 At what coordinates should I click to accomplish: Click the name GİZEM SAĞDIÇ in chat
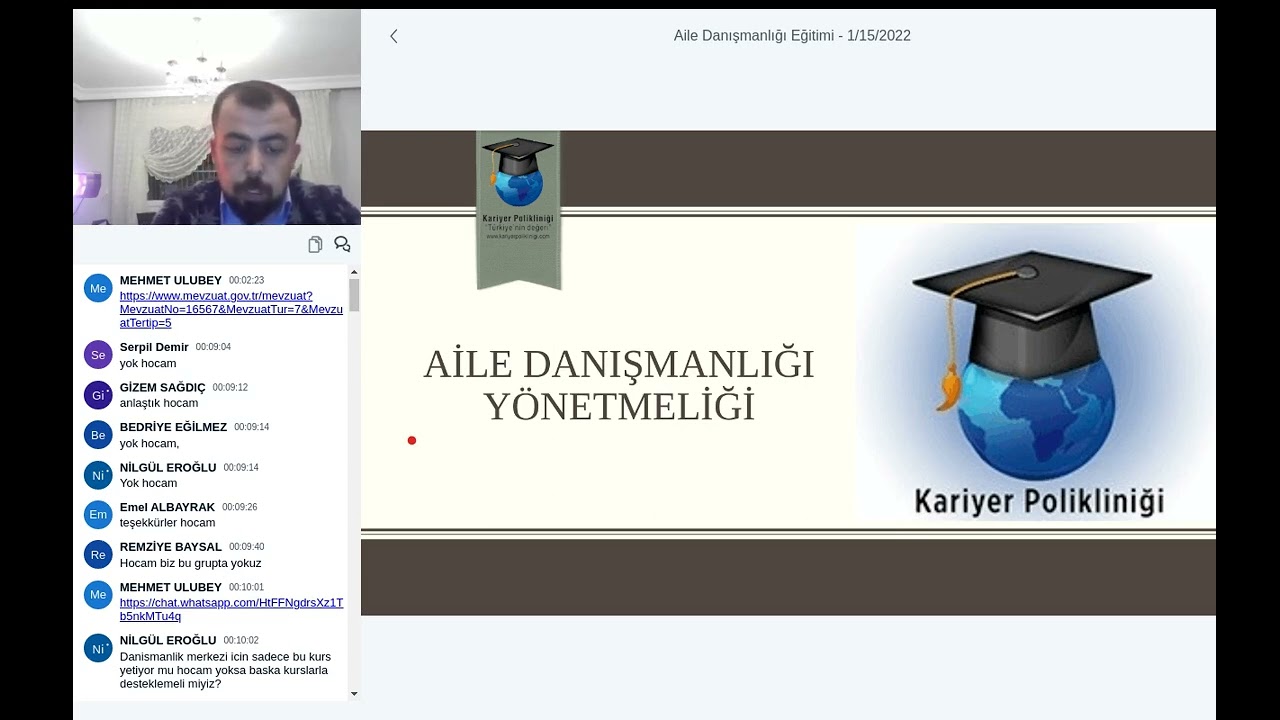coord(162,387)
